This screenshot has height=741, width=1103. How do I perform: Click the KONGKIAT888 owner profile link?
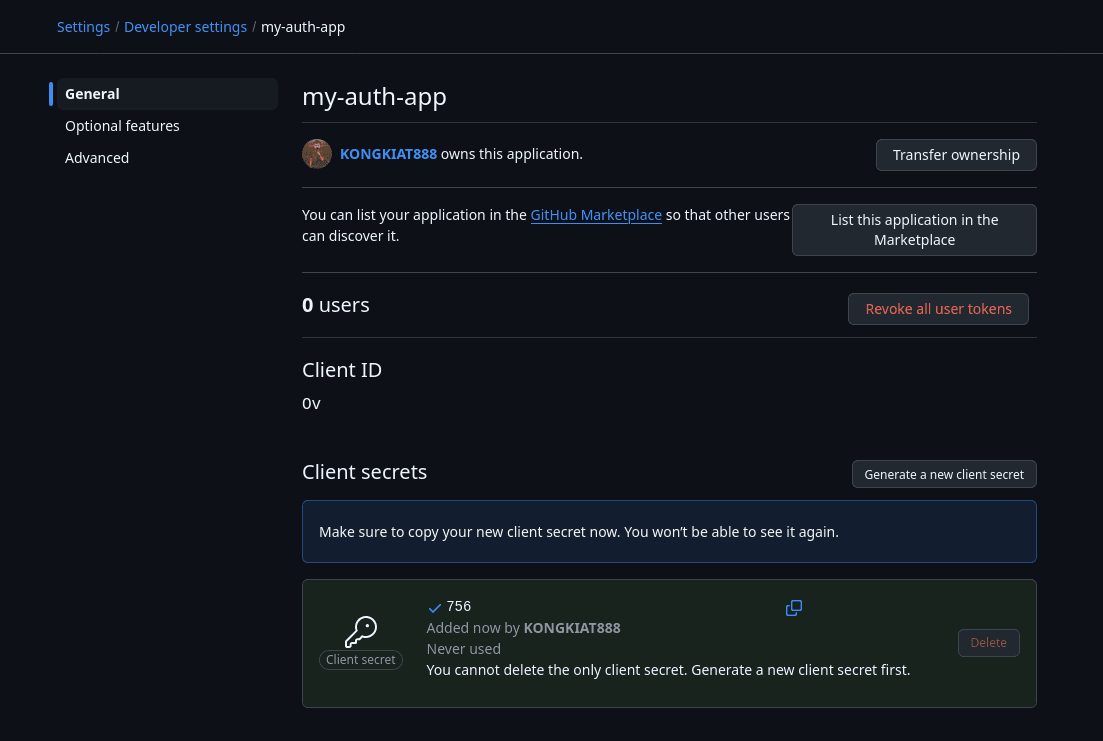(x=388, y=153)
